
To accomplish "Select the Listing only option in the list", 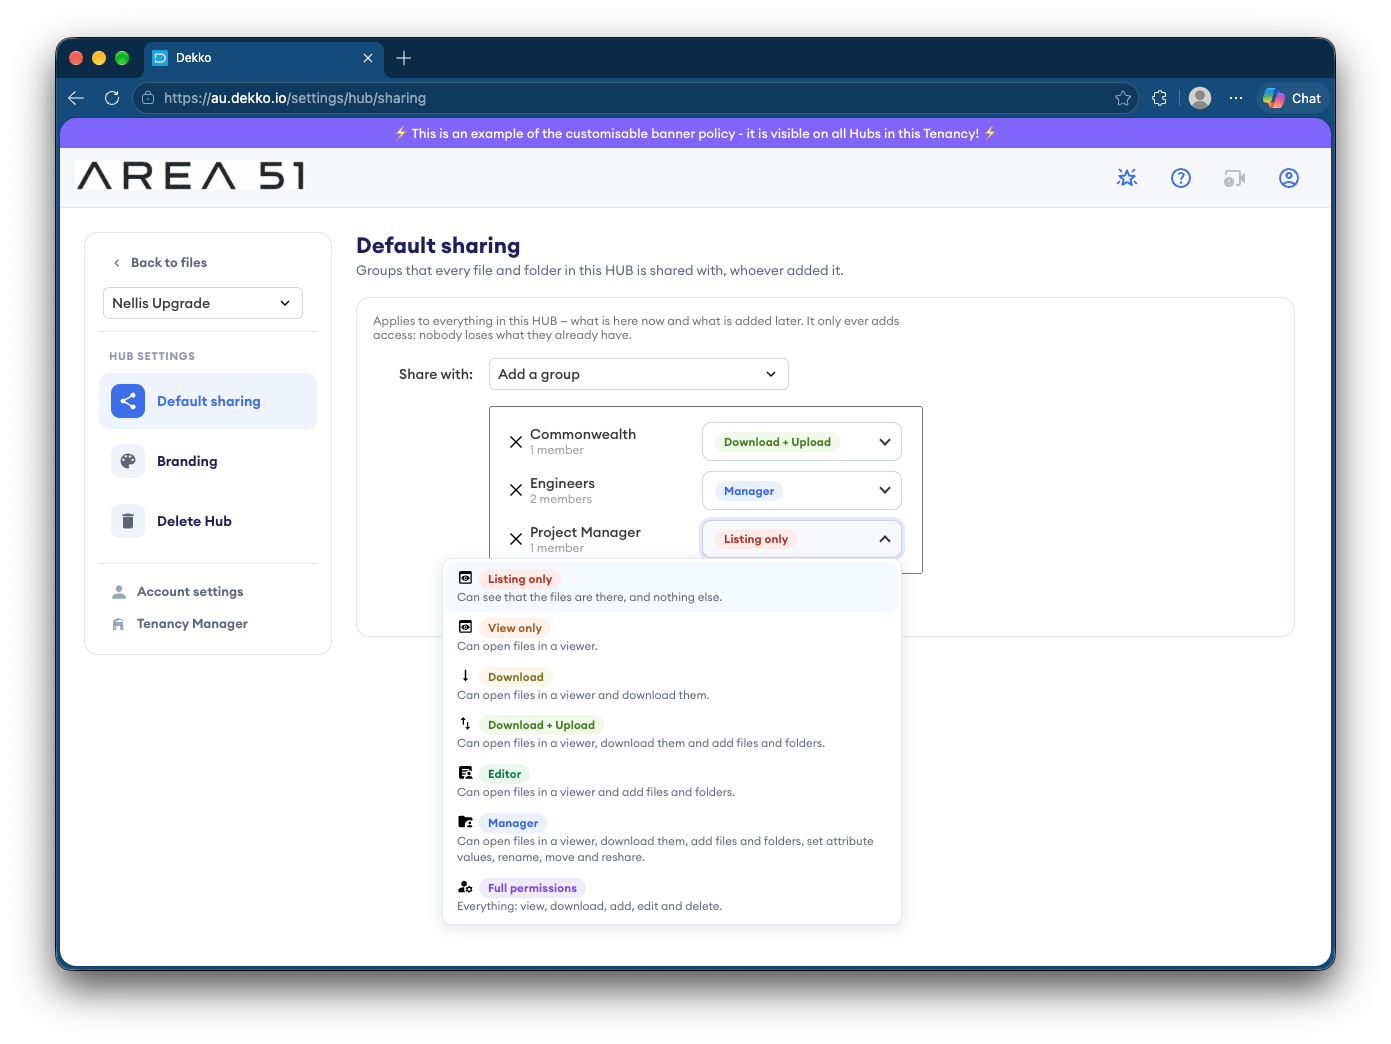I will point(672,587).
